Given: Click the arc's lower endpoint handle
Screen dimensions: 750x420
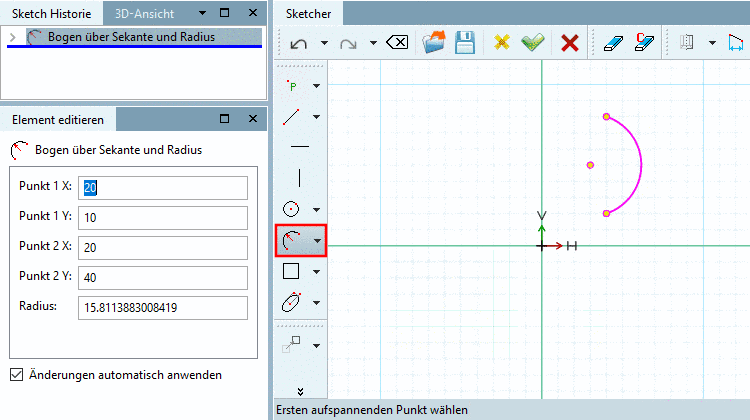Looking at the screenshot, I should tap(606, 213).
